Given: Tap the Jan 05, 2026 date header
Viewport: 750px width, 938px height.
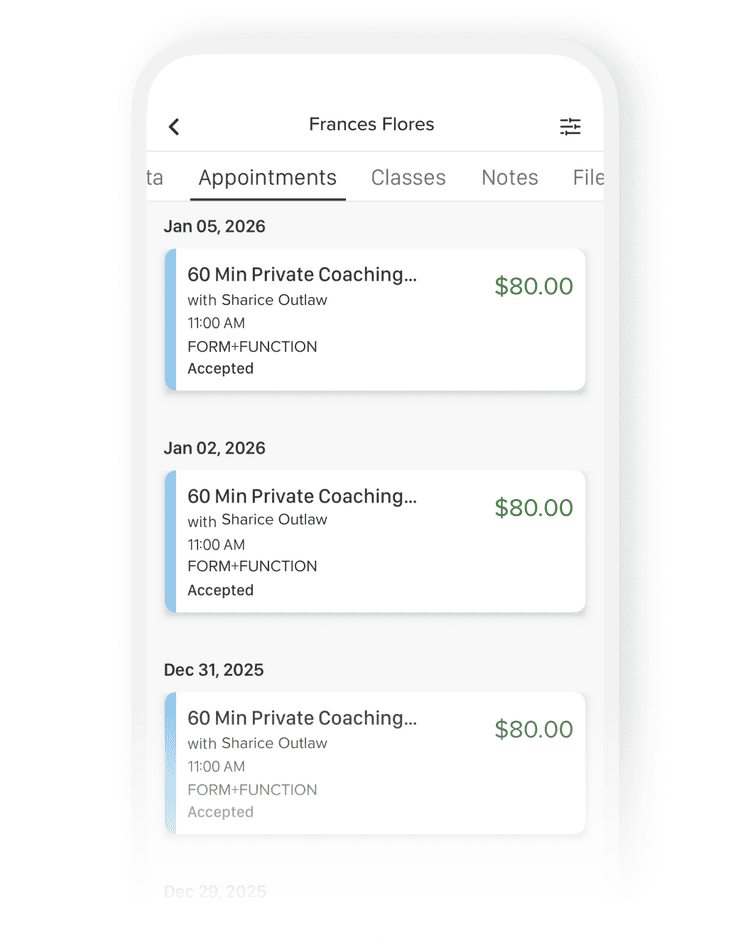Looking at the screenshot, I should [x=215, y=227].
